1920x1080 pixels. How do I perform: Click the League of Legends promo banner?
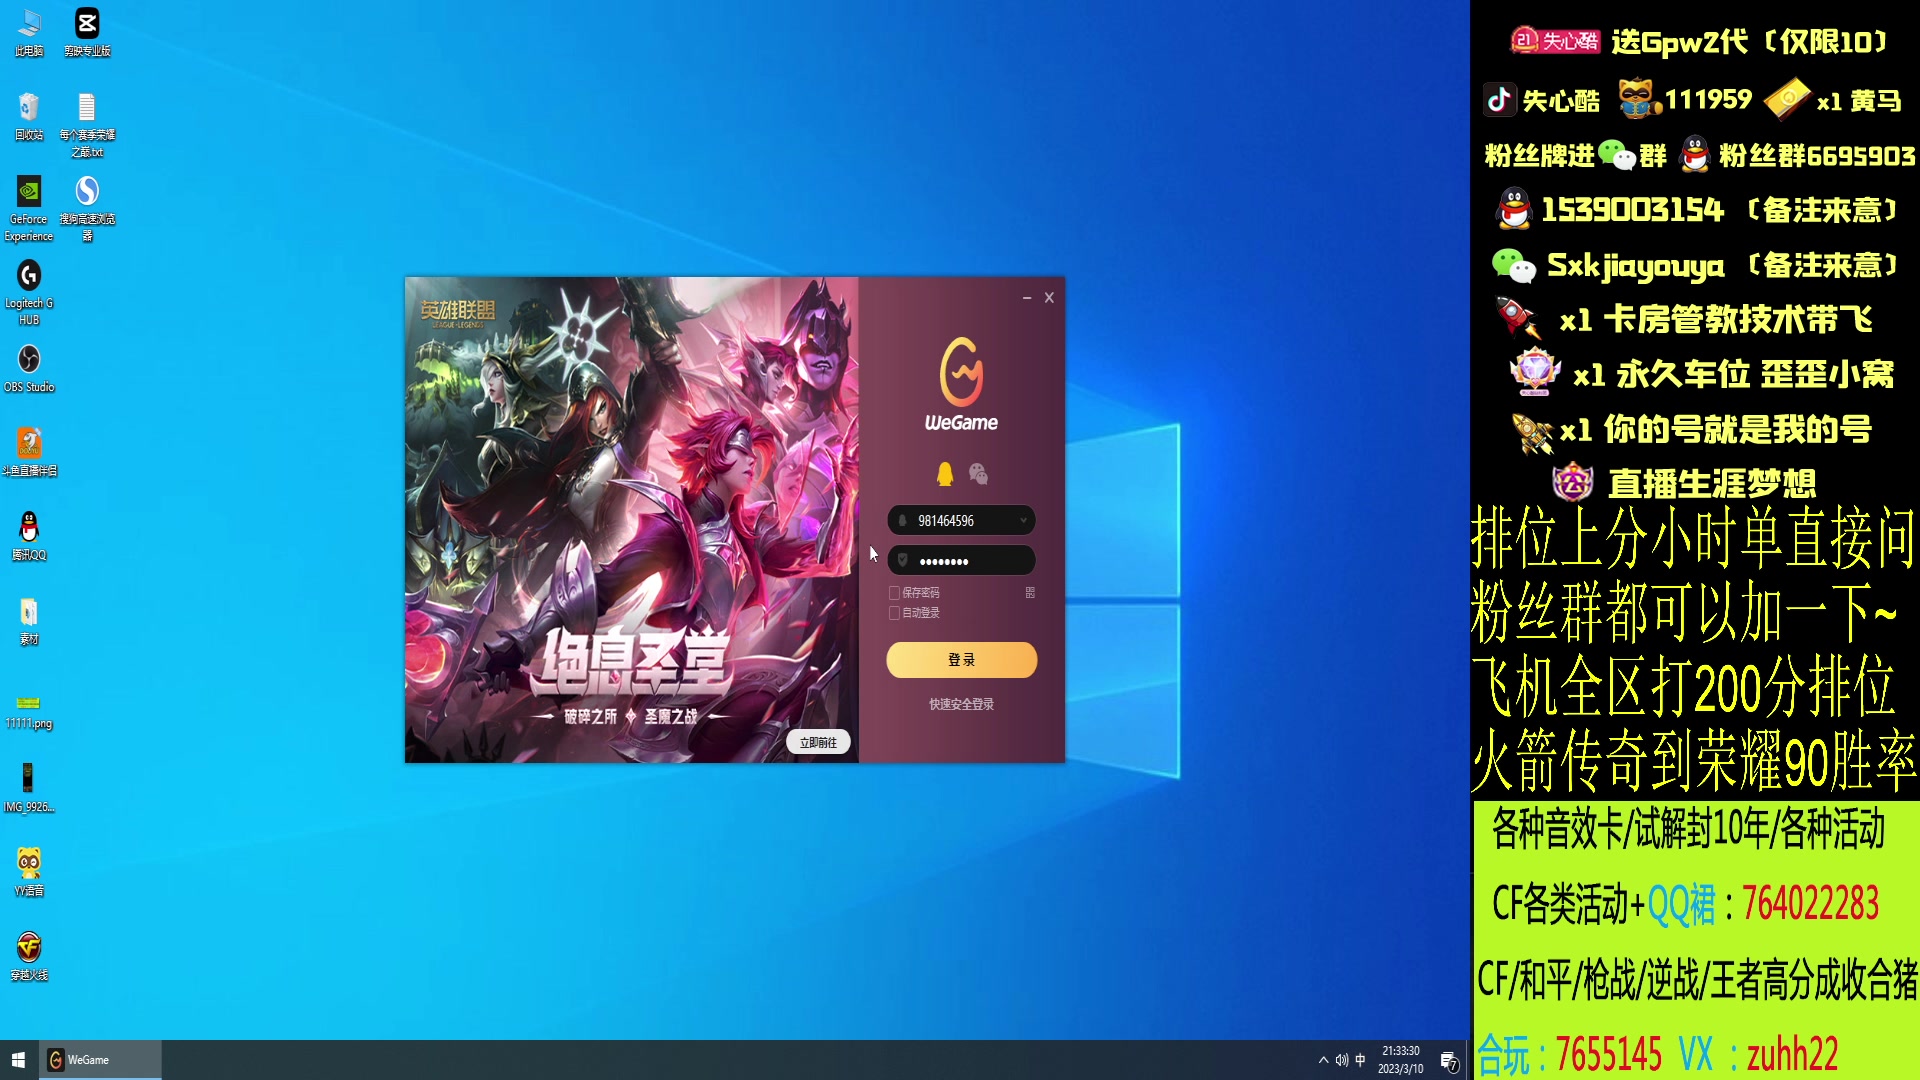point(631,520)
